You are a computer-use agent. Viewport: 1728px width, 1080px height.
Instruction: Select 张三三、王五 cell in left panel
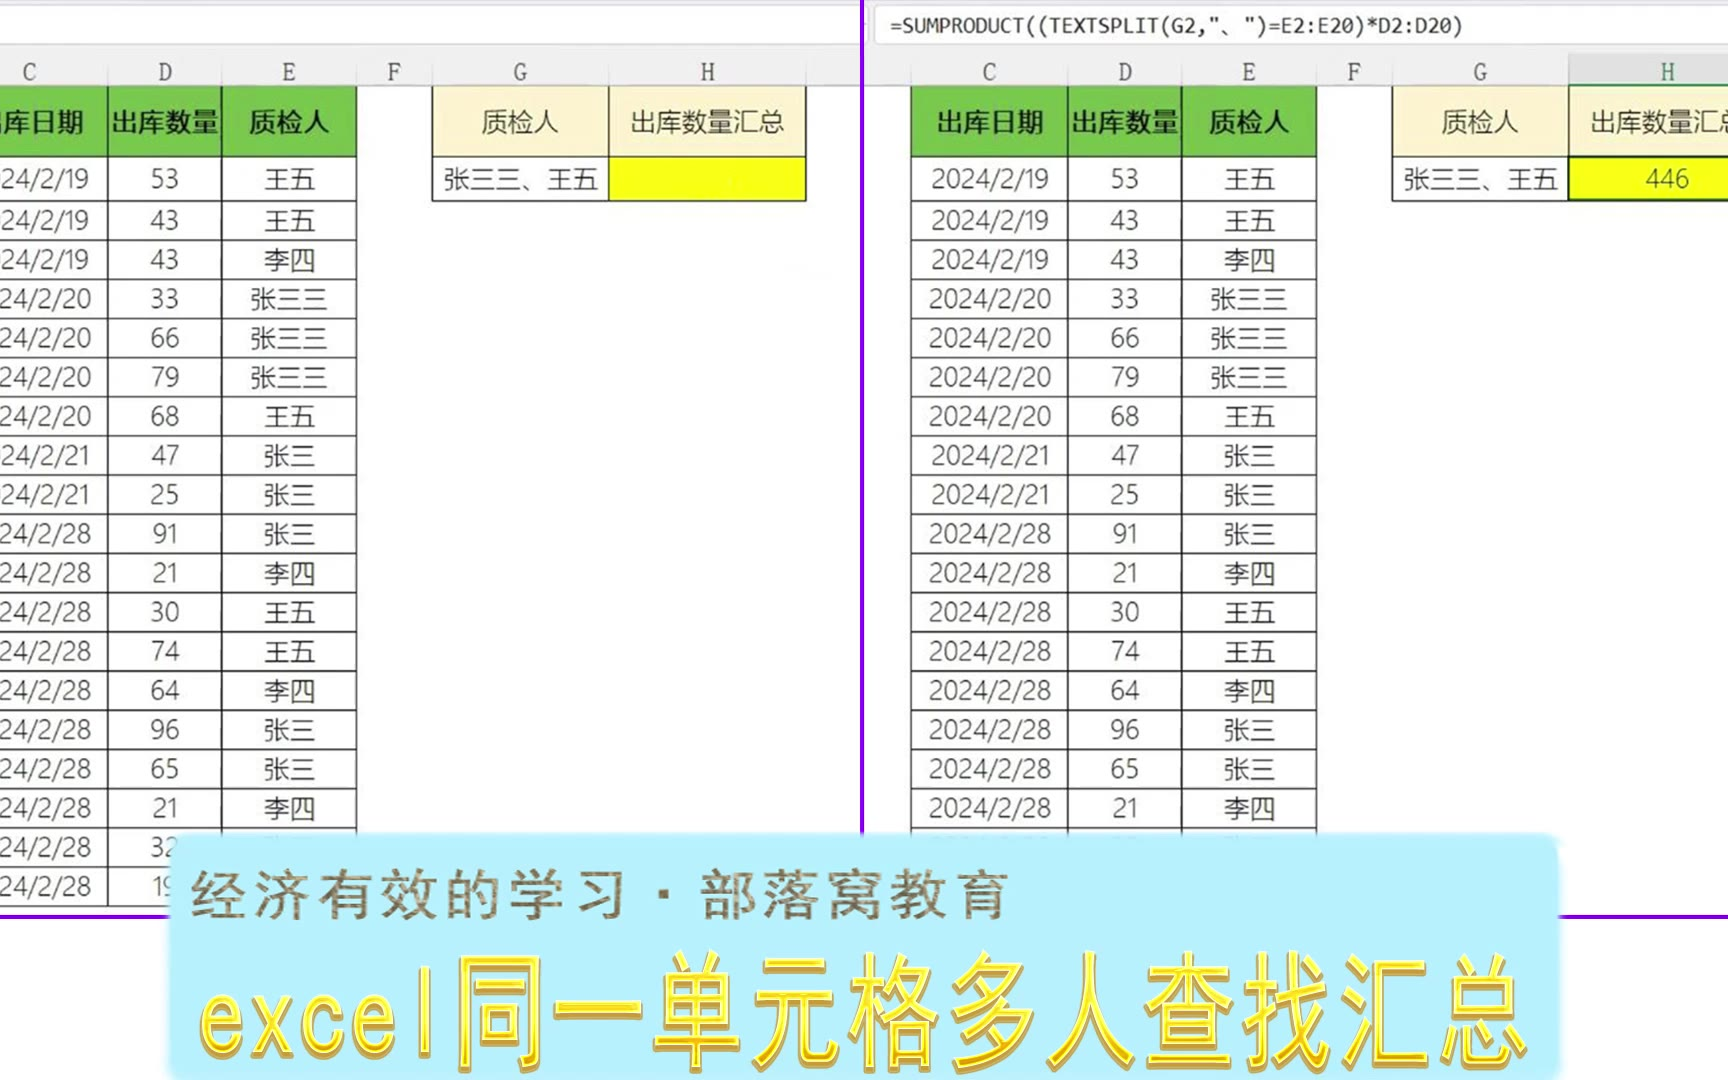coord(520,179)
